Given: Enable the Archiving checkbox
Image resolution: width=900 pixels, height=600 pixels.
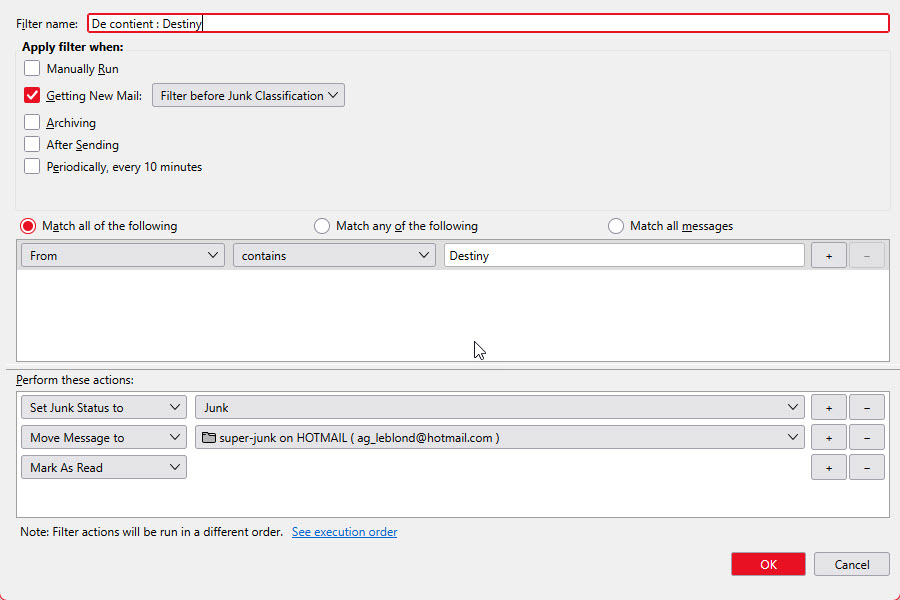Looking at the screenshot, I should [x=32, y=123].
